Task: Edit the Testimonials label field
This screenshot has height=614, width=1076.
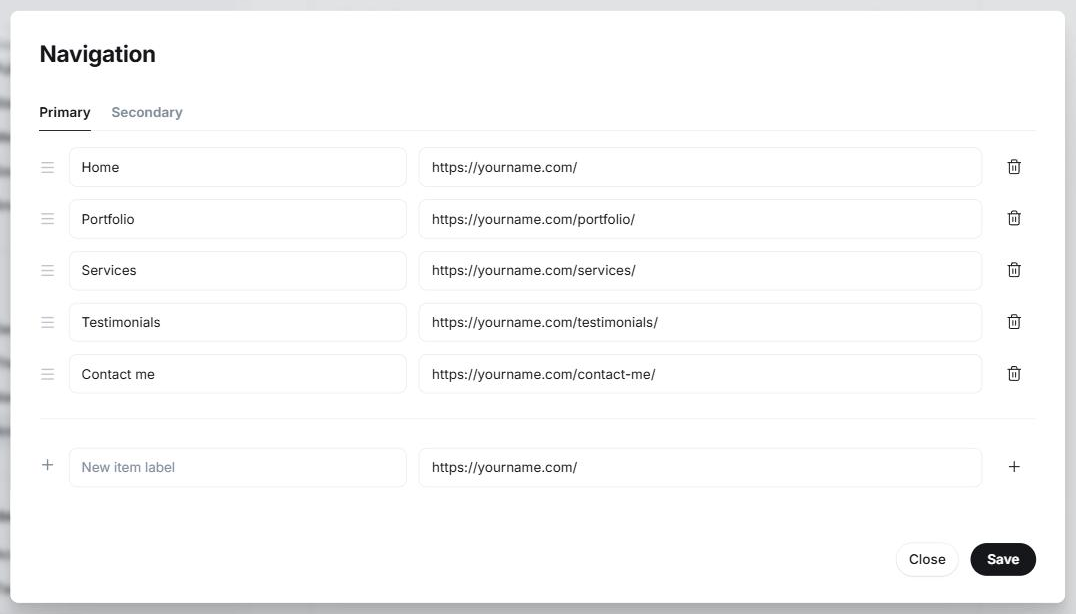Action: [237, 322]
